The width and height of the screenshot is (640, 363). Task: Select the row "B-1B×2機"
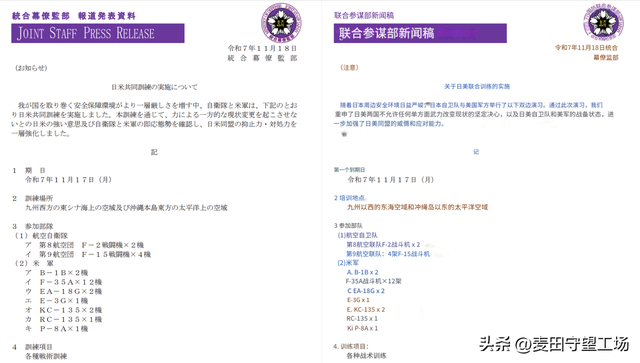(x=56, y=273)
